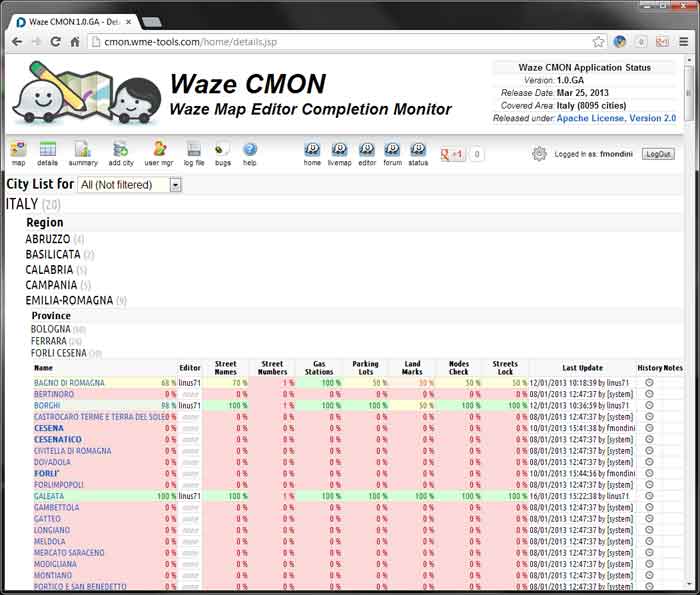
Task: Click the Google +1 button
Action: tap(453, 154)
